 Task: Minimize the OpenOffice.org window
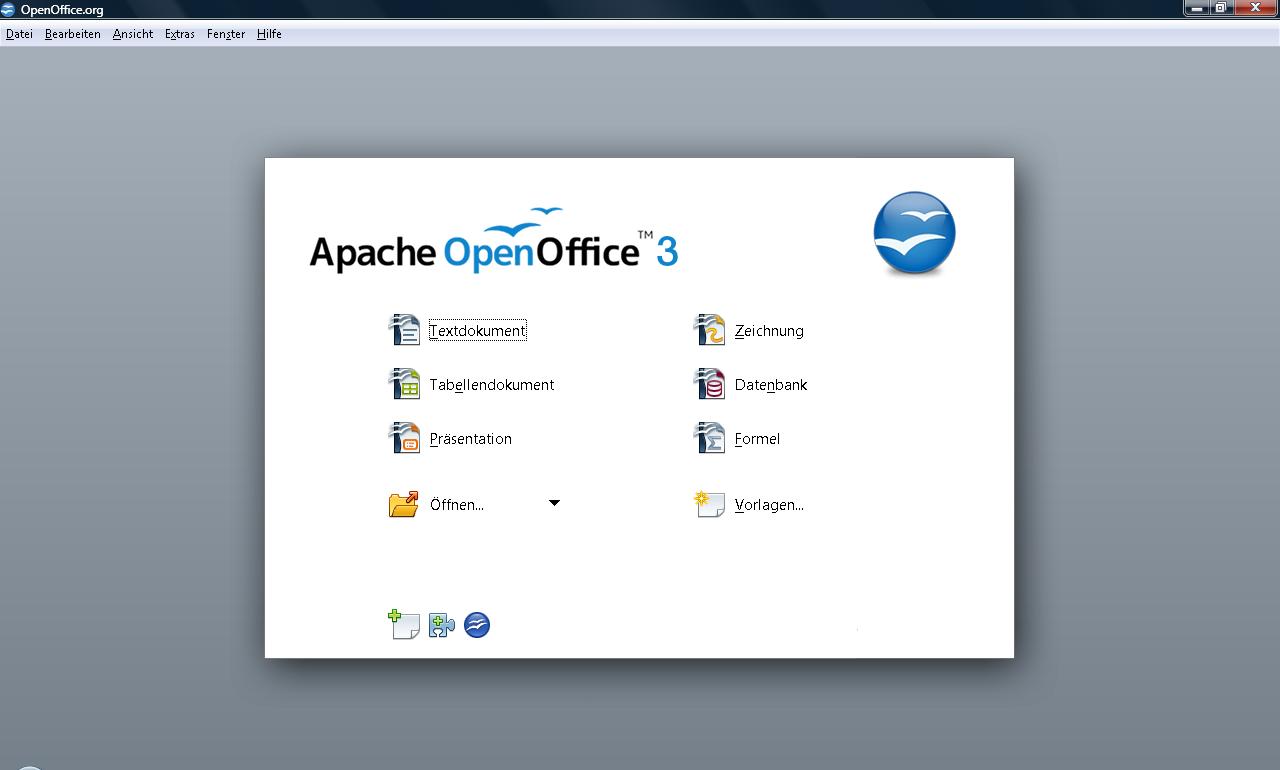pyautogui.click(x=1197, y=8)
